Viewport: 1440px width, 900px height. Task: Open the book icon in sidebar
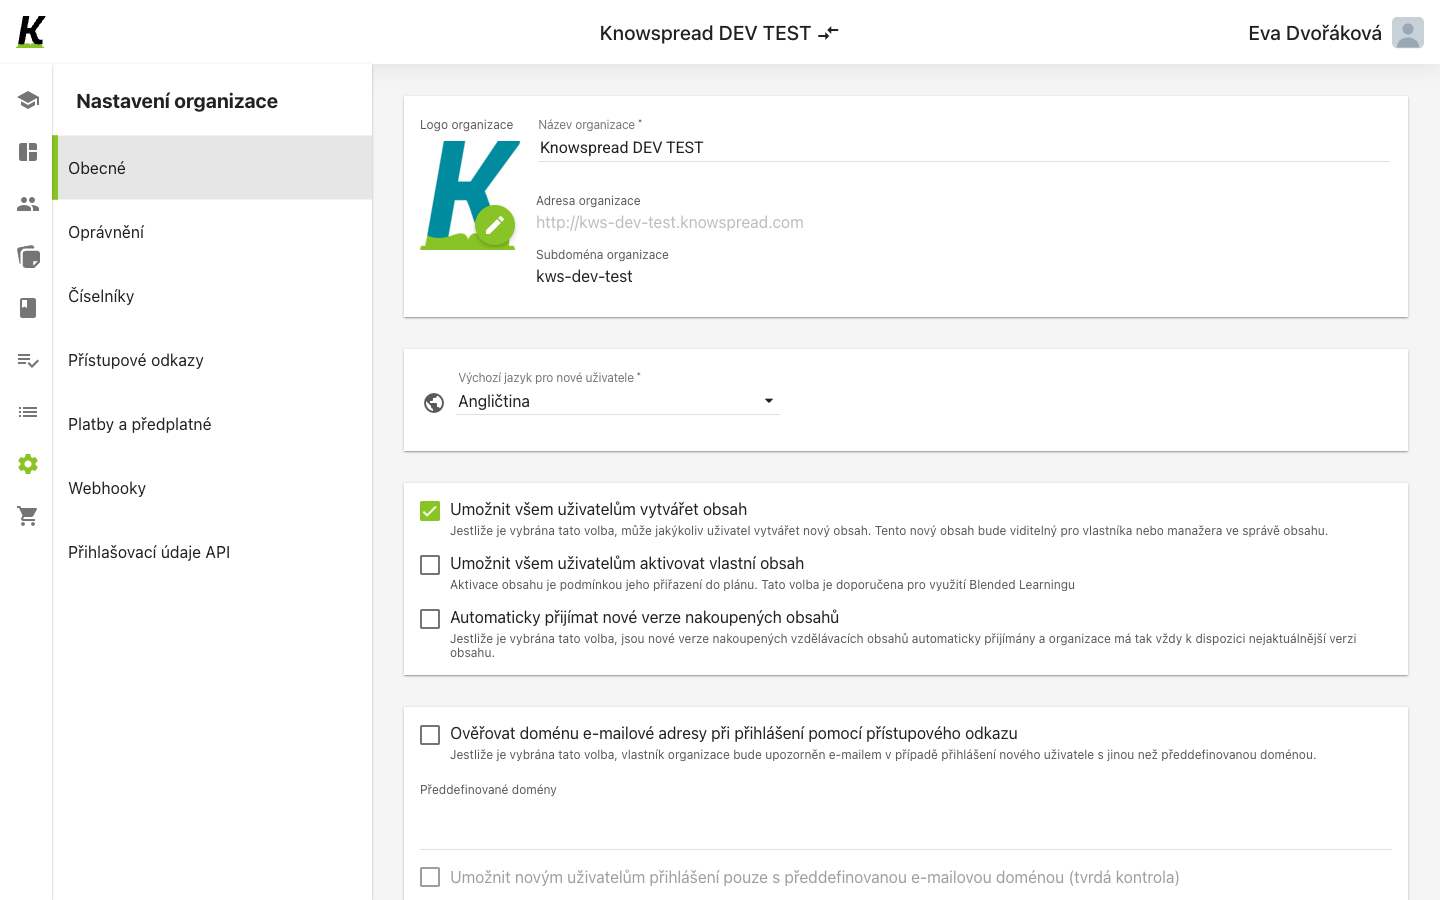tap(28, 308)
